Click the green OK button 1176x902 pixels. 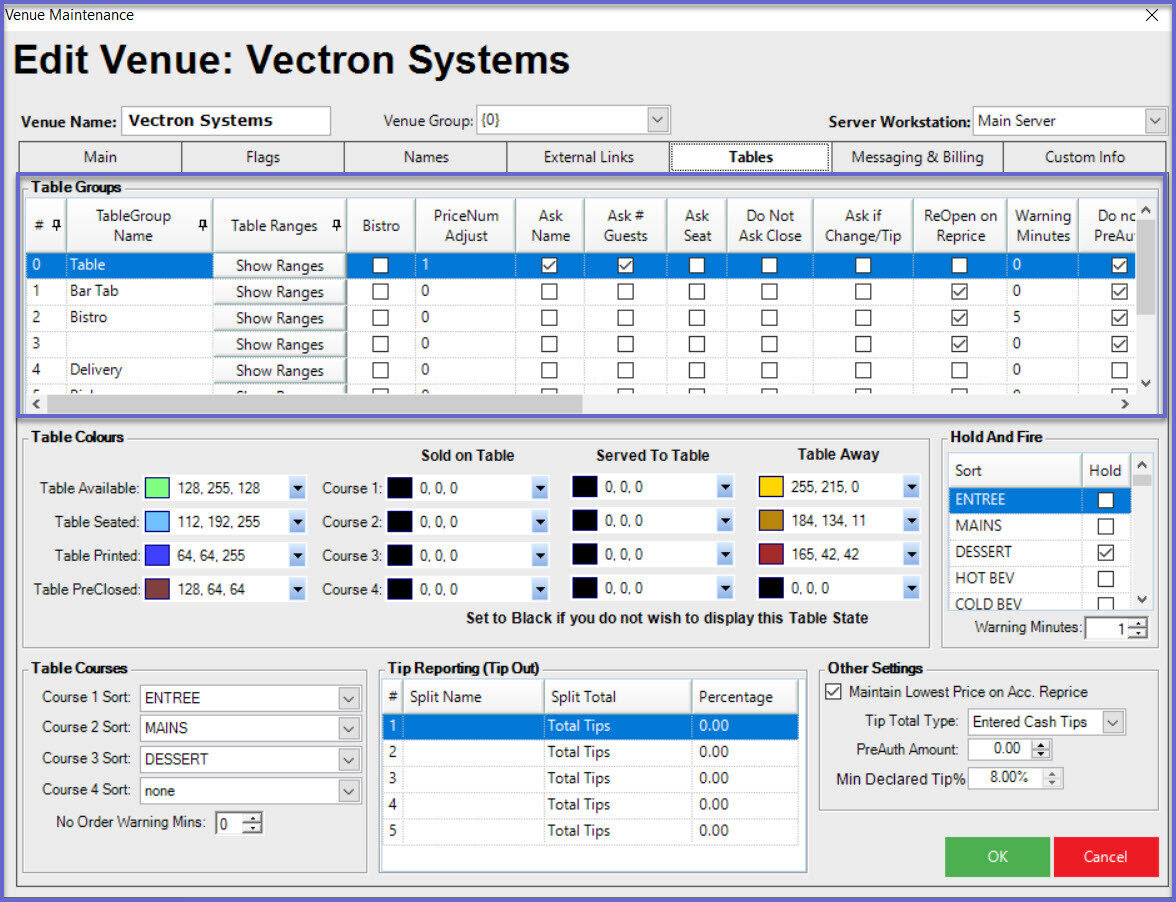[x=997, y=857]
